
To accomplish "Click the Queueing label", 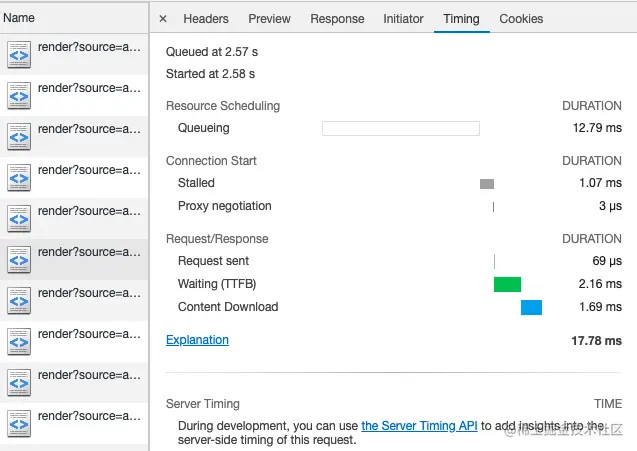I will (204, 128).
